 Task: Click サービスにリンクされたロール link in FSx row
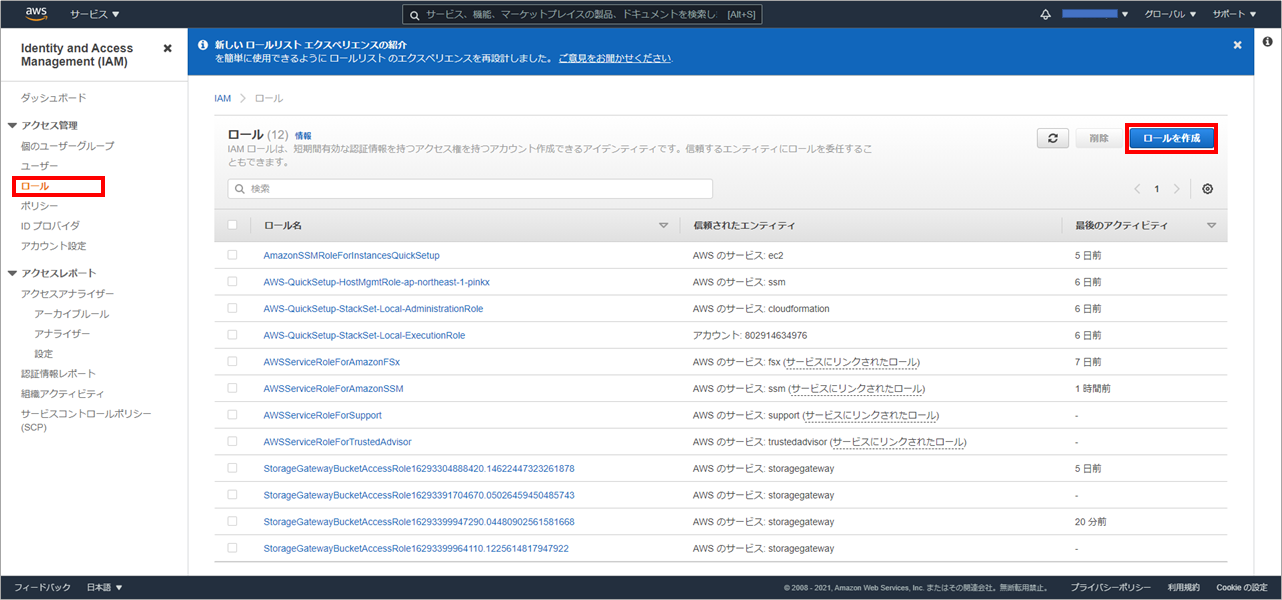click(852, 362)
